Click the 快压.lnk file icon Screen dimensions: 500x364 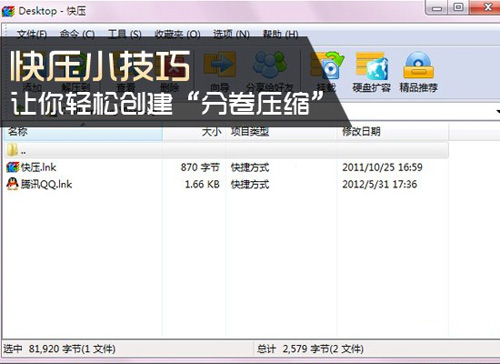click(x=13, y=167)
